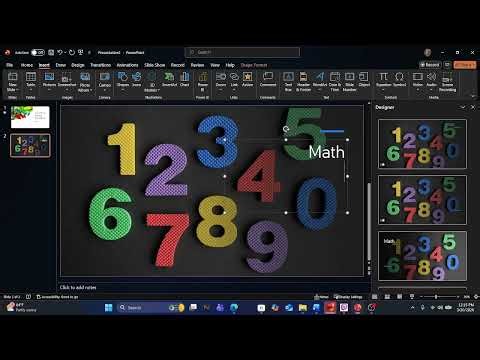
Task: Click the Math text box on slide
Action: [x=326, y=152]
